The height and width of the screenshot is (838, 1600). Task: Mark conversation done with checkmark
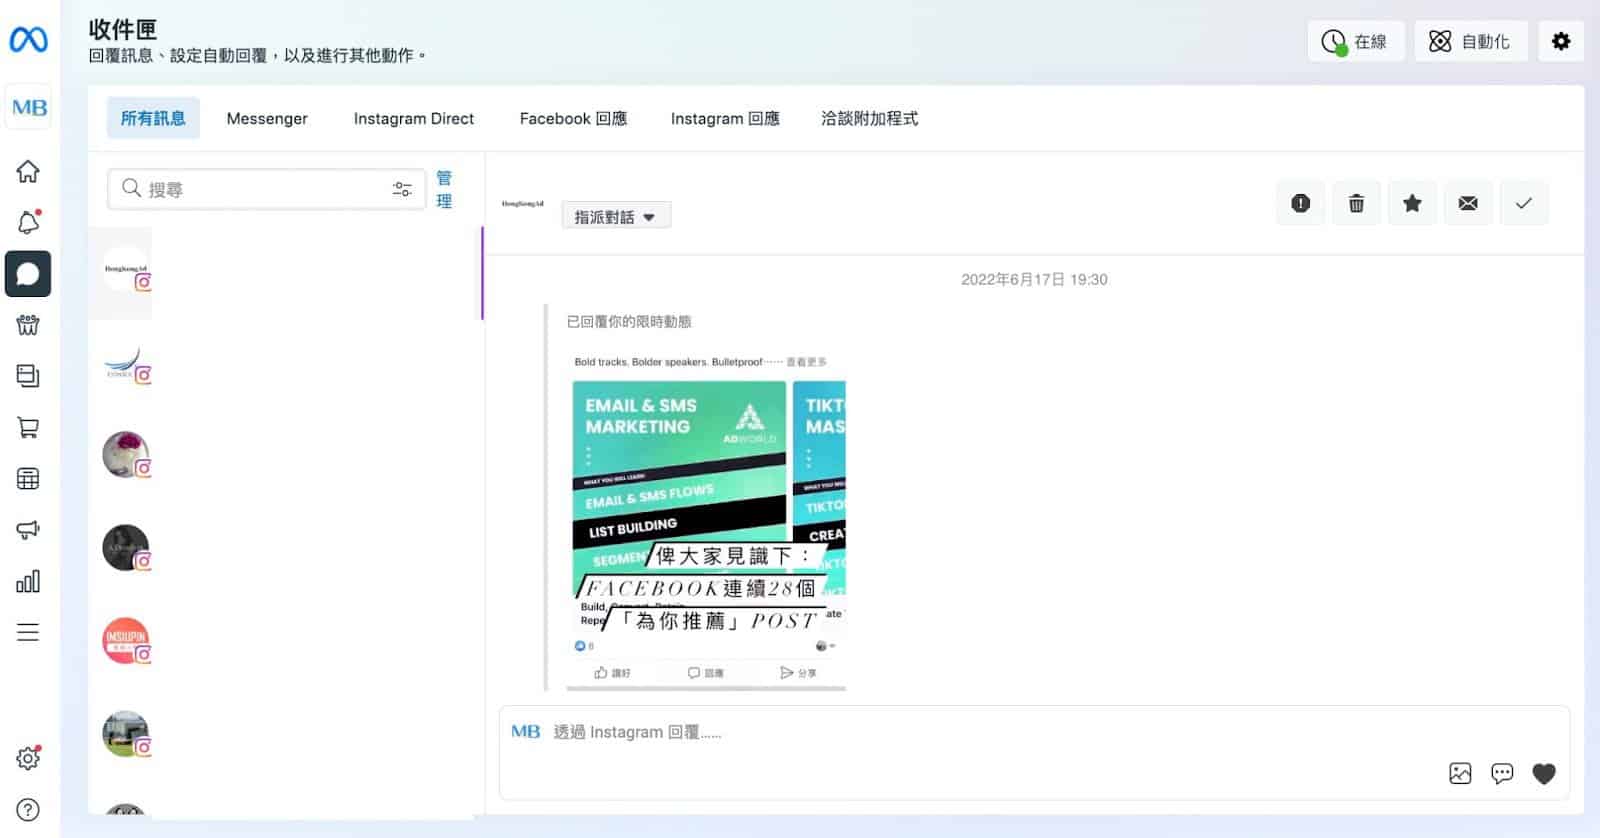(1524, 203)
